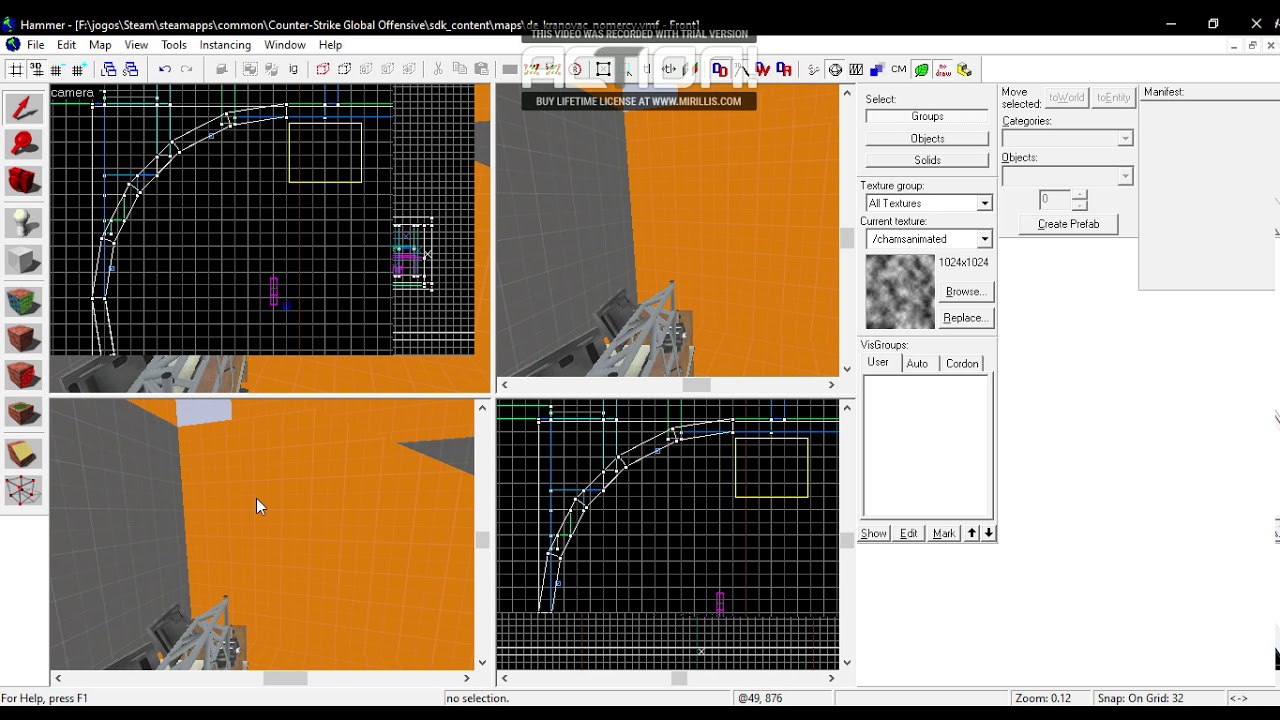Select by Solids button
The height and width of the screenshot is (720, 1280).
(927, 160)
